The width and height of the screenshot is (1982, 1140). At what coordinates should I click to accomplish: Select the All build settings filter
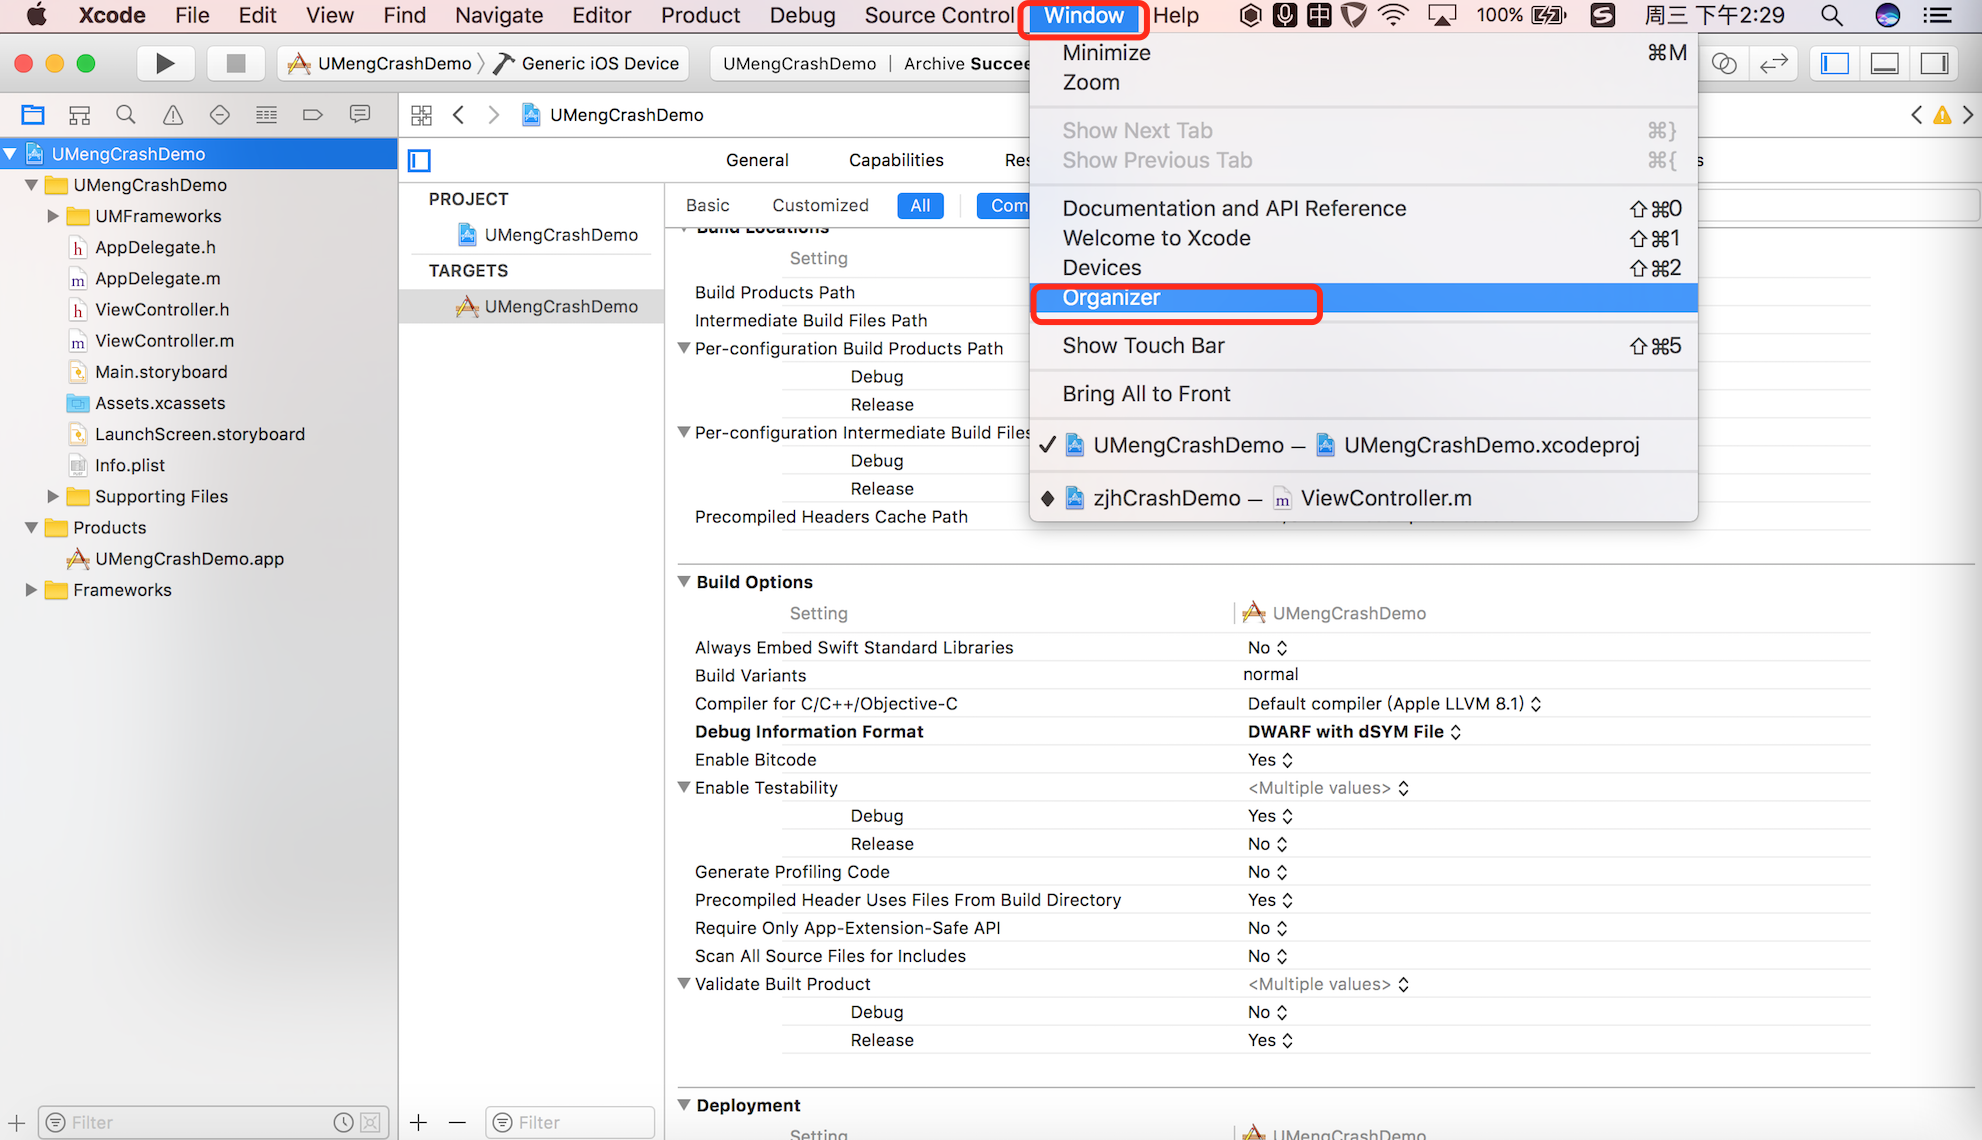coord(920,205)
